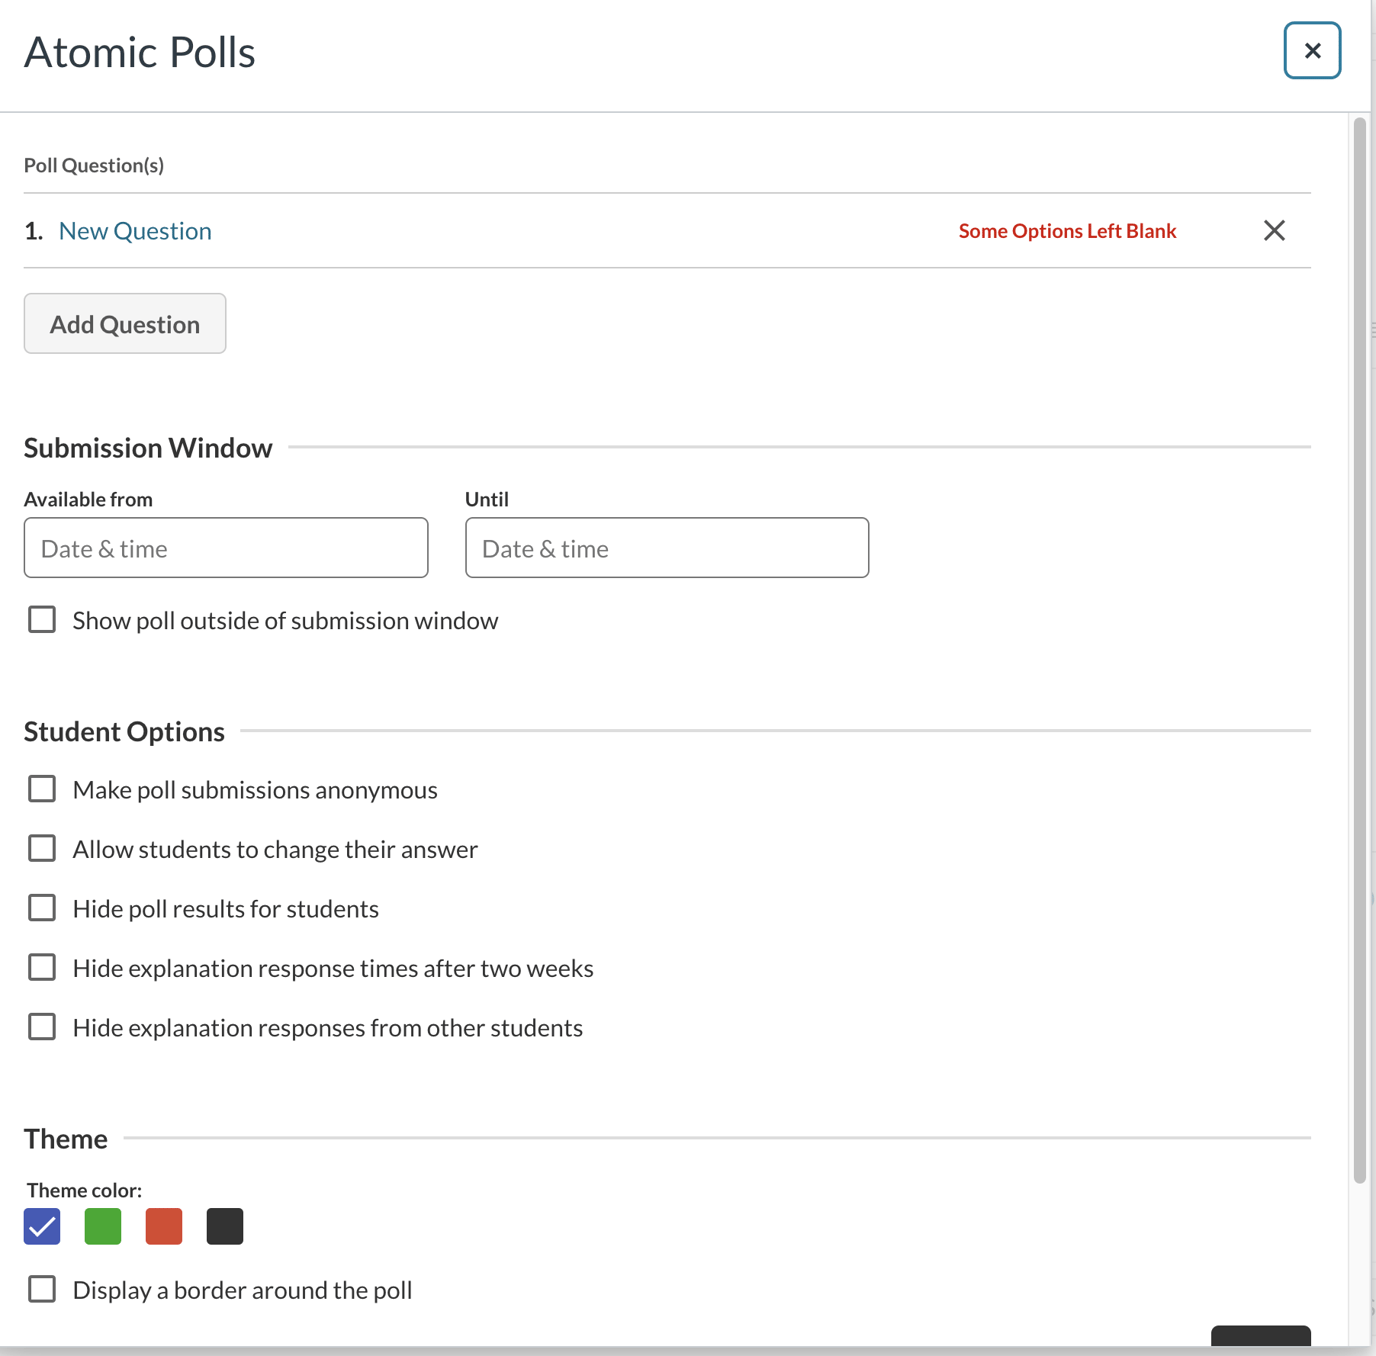The image size is (1376, 1356).
Task: Choose the red theme color swatch
Action: tap(164, 1226)
